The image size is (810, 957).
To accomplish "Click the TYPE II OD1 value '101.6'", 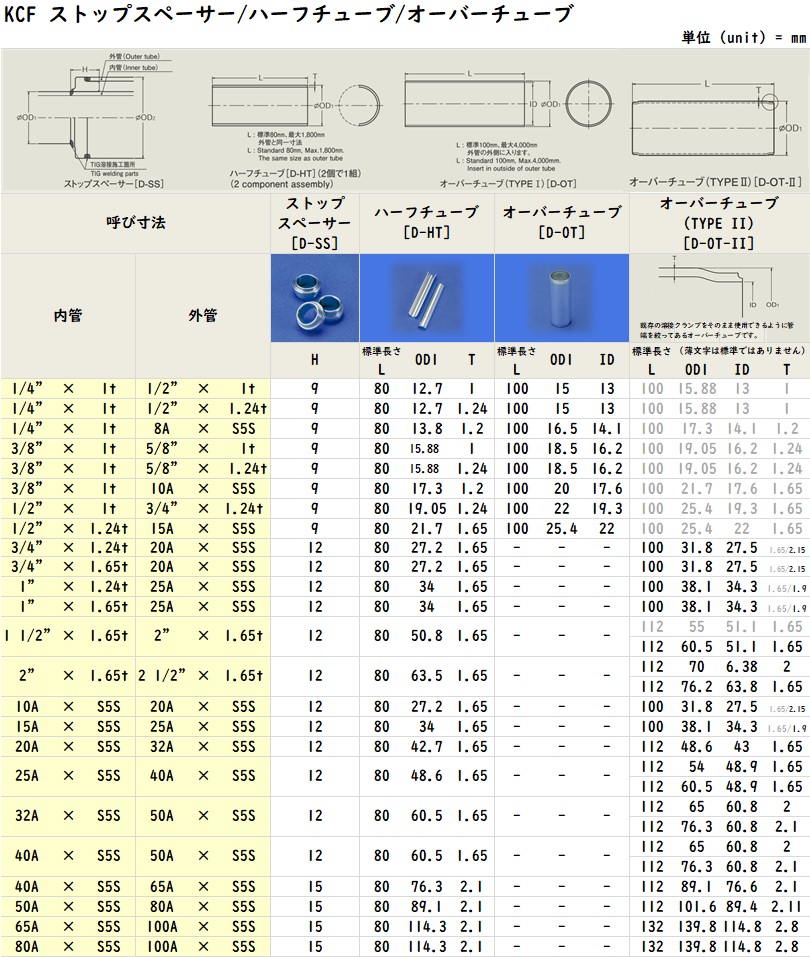I will tap(697, 907).
